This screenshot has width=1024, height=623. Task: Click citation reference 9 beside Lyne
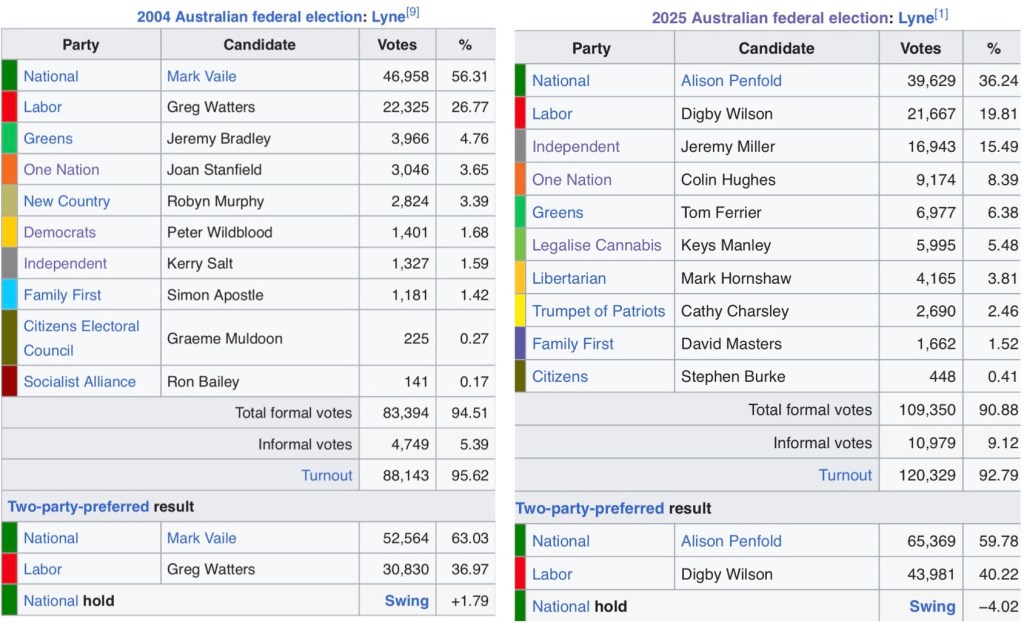coord(412,12)
